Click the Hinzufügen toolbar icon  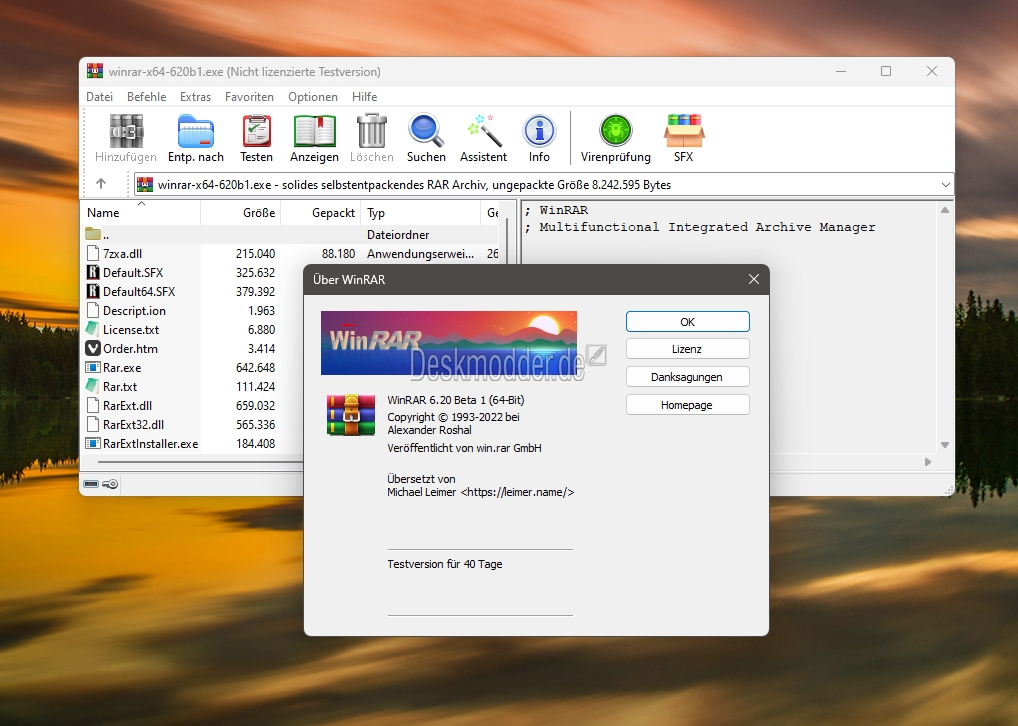pyautogui.click(x=126, y=132)
